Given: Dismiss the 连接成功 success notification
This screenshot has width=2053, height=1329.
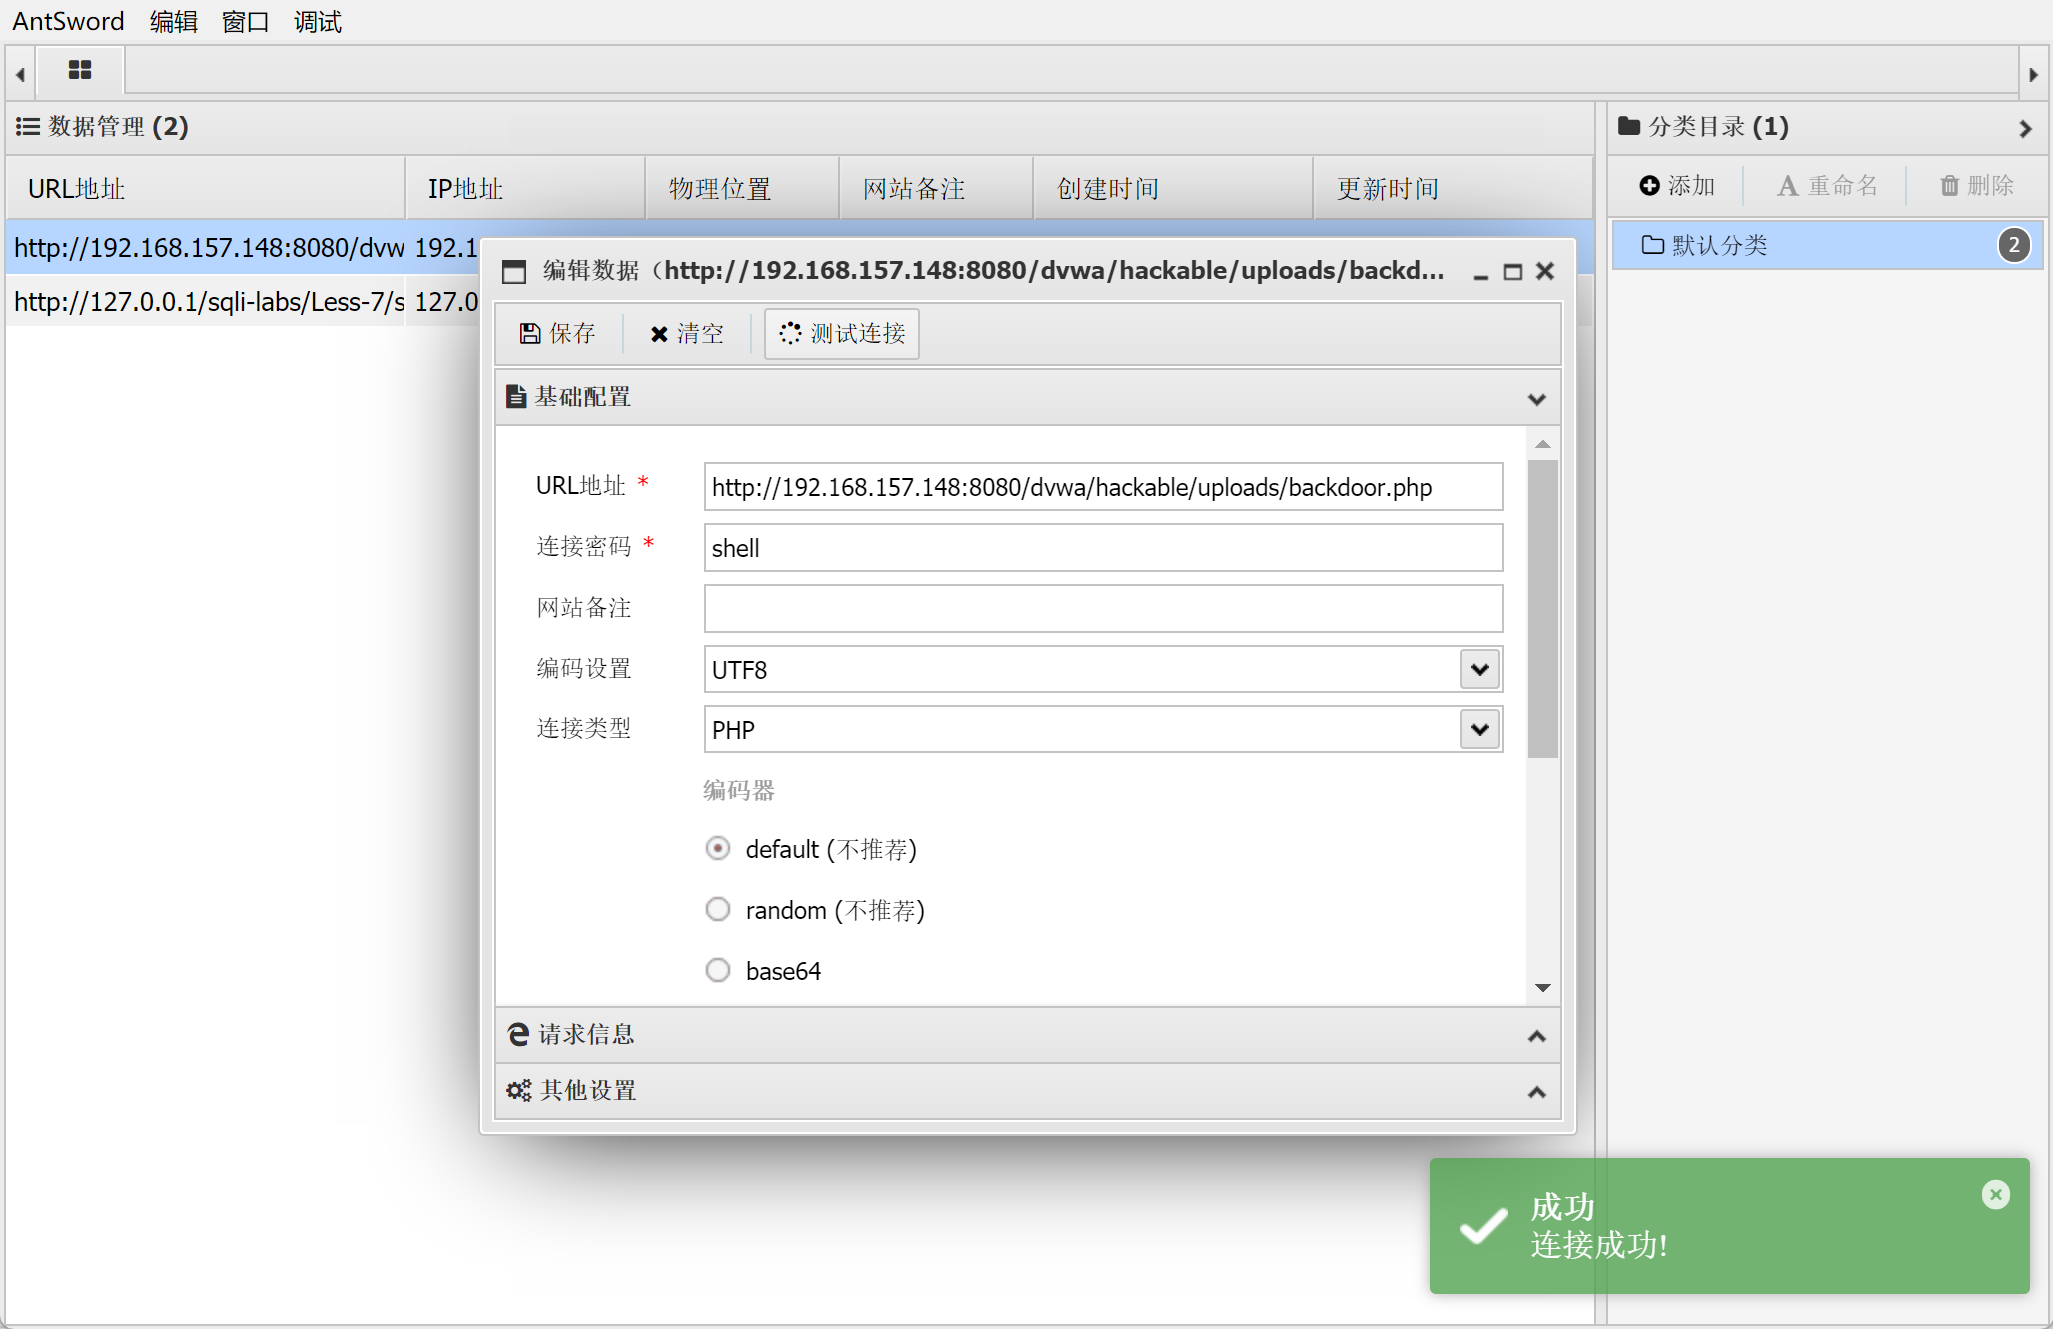Looking at the screenshot, I should [x=1996, y=1194].
